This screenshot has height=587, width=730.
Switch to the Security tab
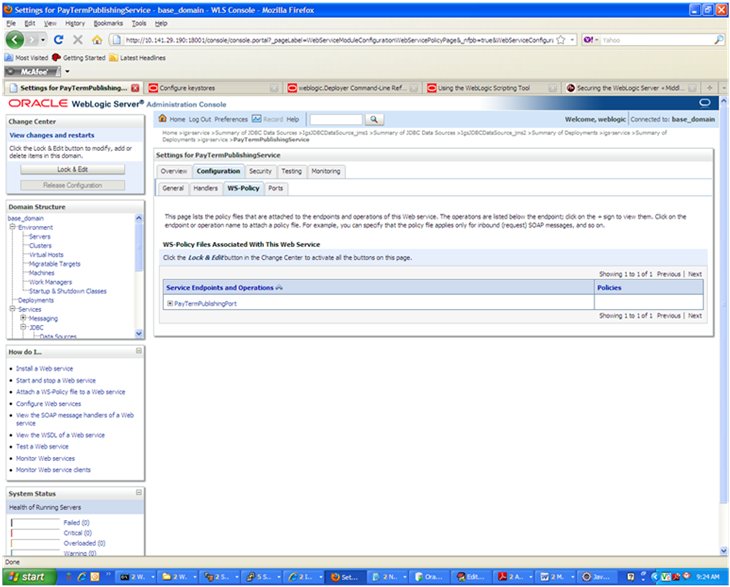(x=260, y=171)
